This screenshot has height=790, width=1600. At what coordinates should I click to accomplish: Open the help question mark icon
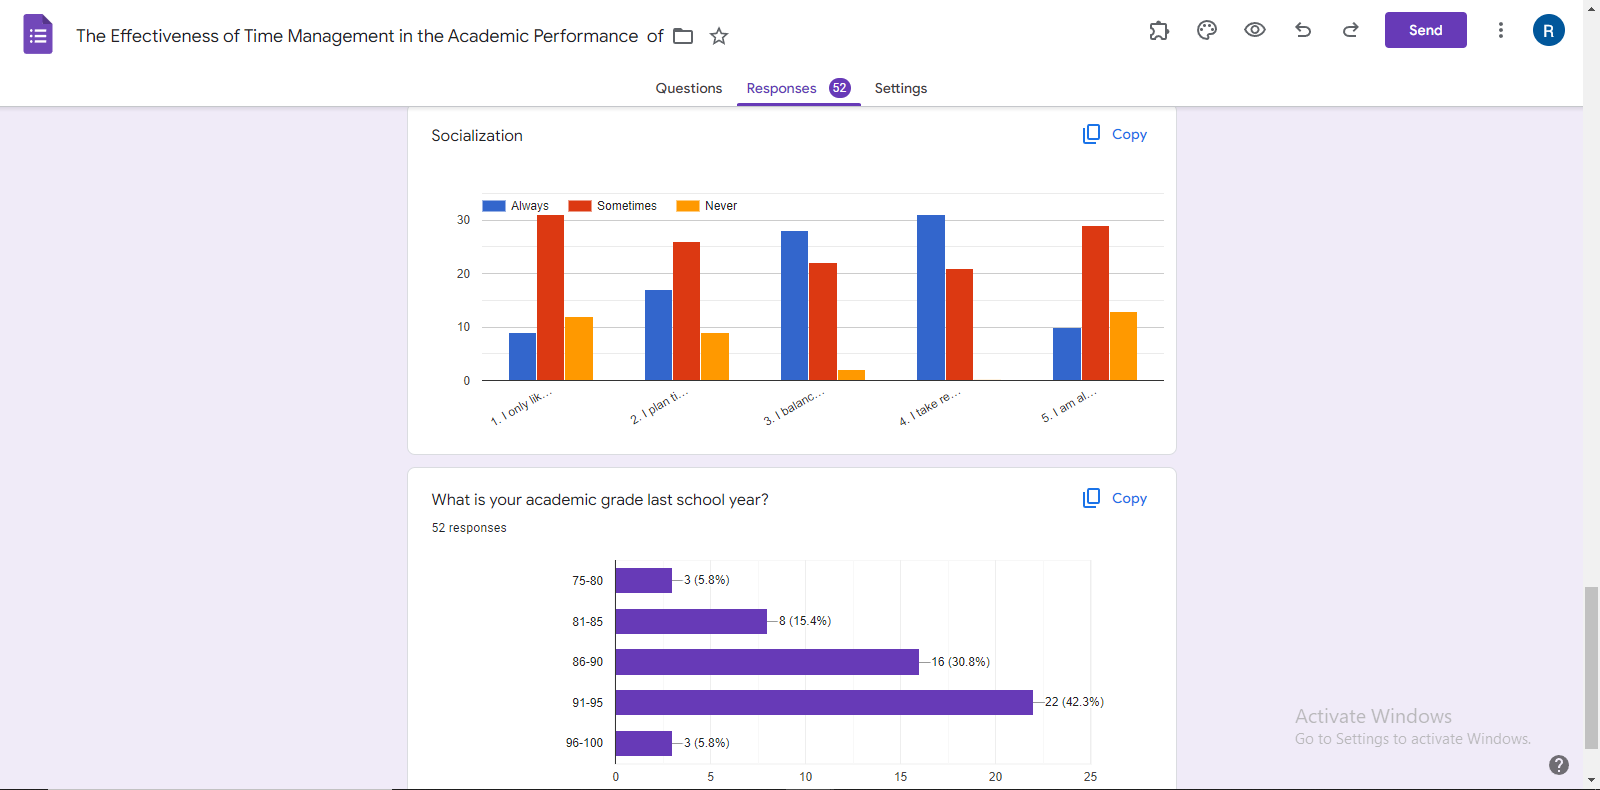pyautogui.click(x=1558, y=765)
